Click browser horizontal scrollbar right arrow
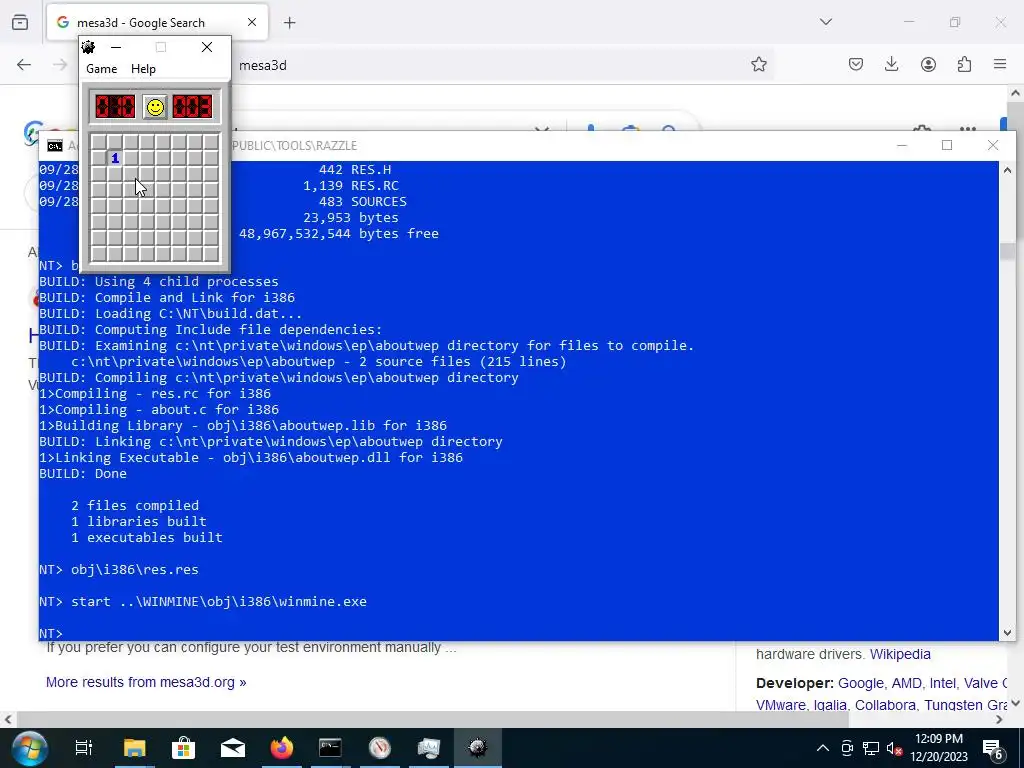This screenshot has width=1024, height=768. pyautogui.click(x=1000, y=720)
